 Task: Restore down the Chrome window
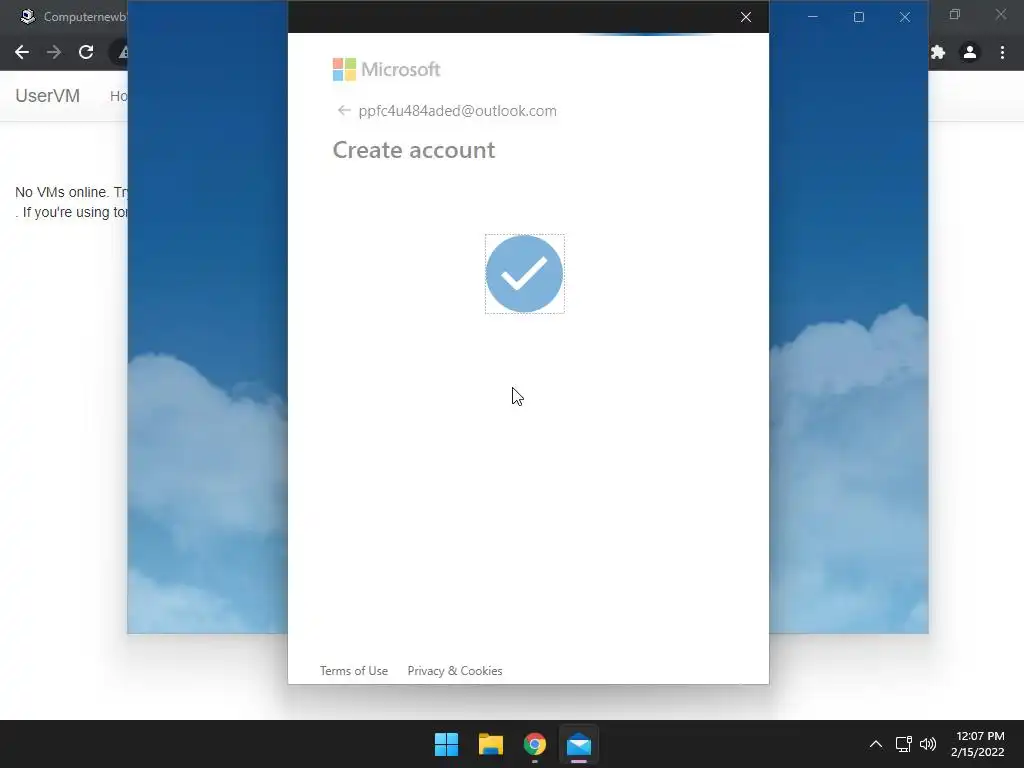point(955,14)
